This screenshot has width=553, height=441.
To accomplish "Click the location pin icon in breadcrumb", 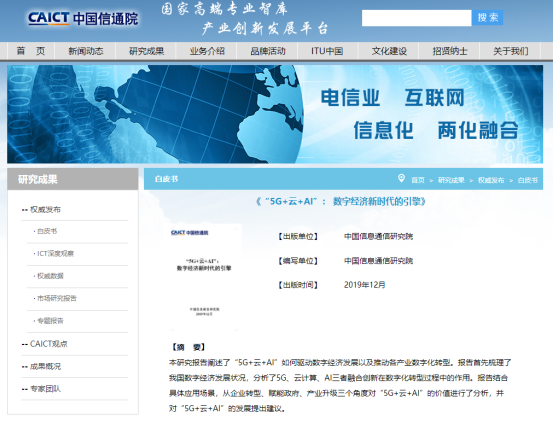I will (401, 178).
